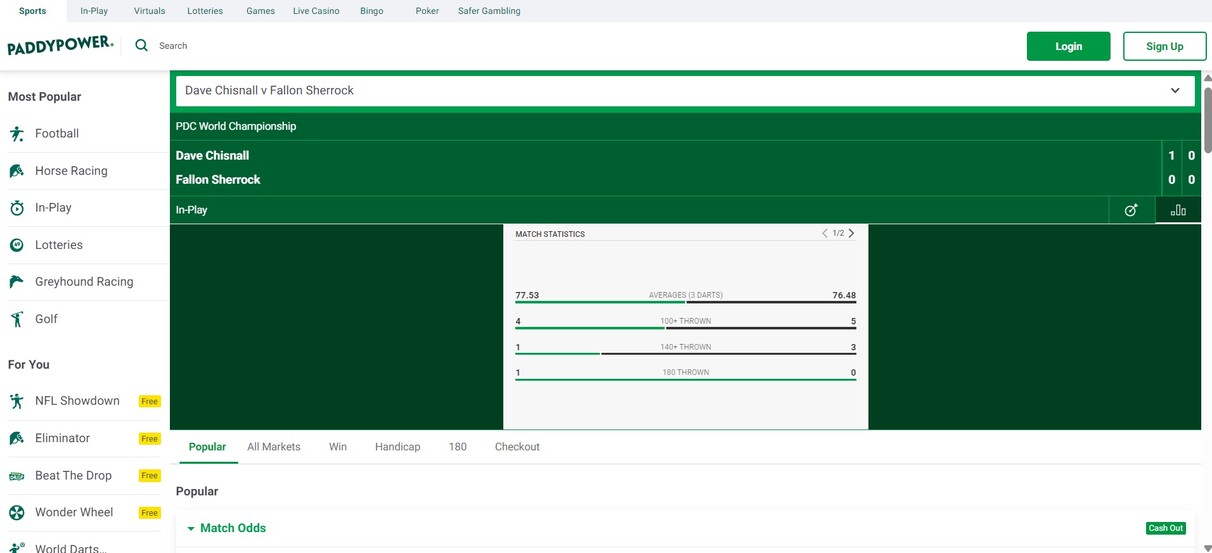Select the All Markets tab
This screenshot has height=553, width=1212.
[x=274, y=447]
